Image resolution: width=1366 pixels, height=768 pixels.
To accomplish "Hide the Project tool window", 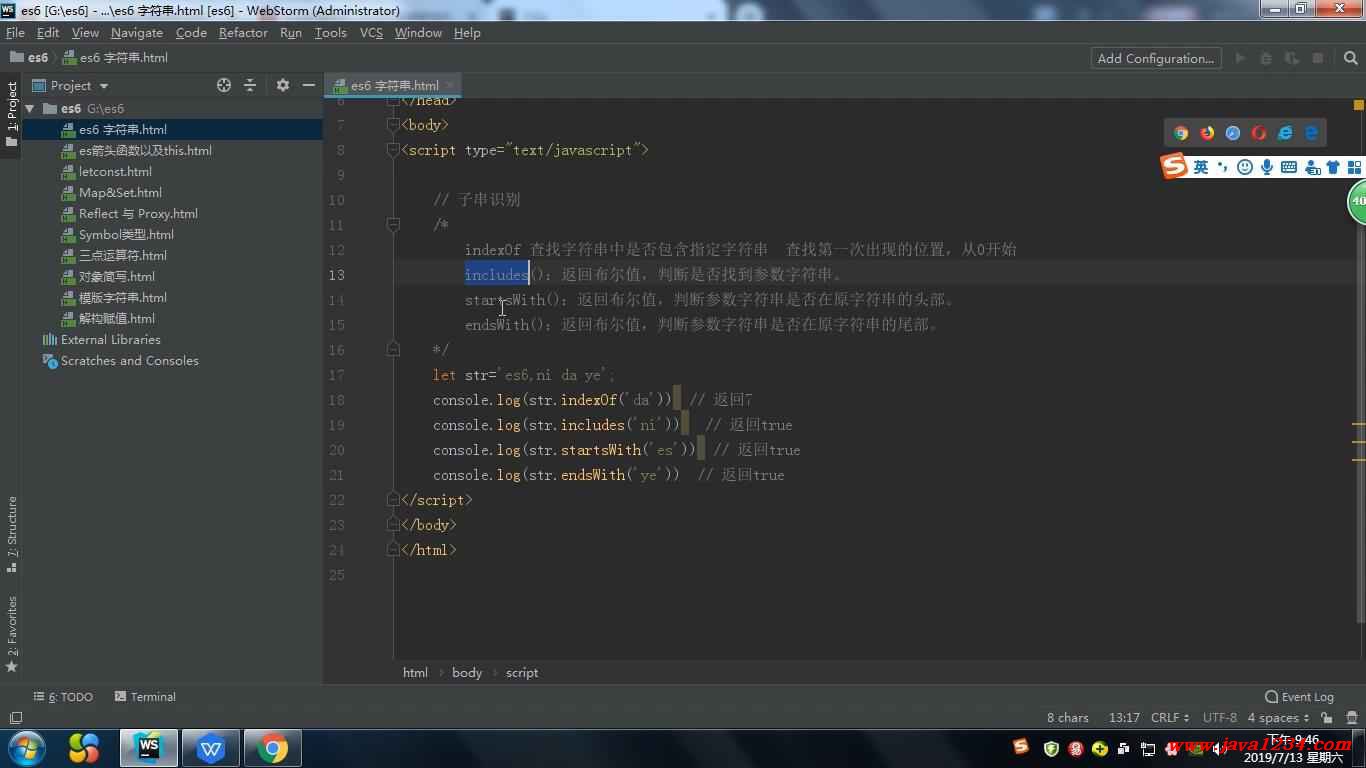I will click(309, 85).
